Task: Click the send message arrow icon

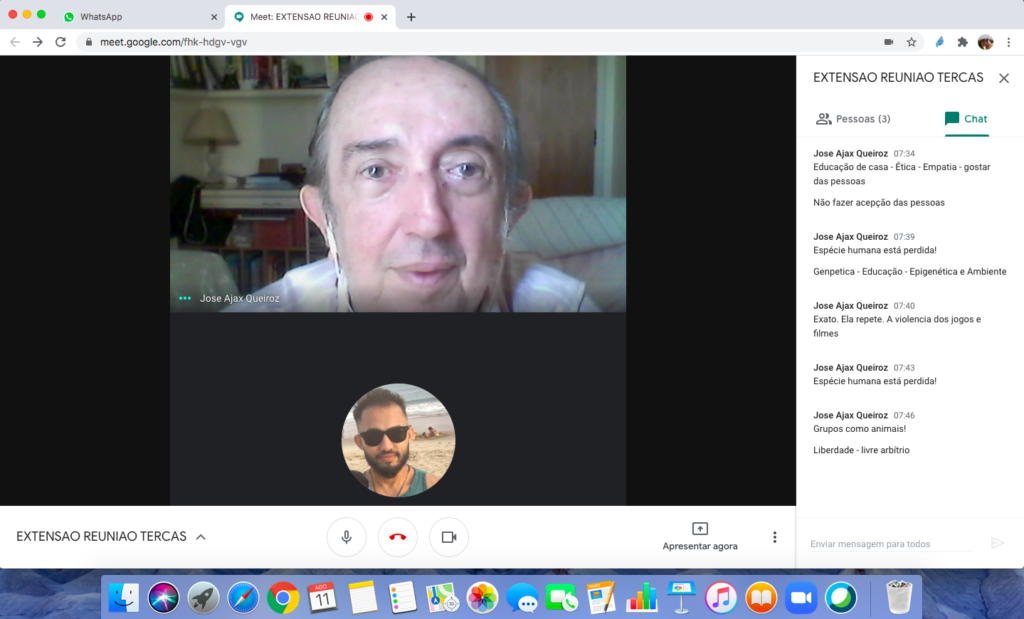Action: pos(997,543)
